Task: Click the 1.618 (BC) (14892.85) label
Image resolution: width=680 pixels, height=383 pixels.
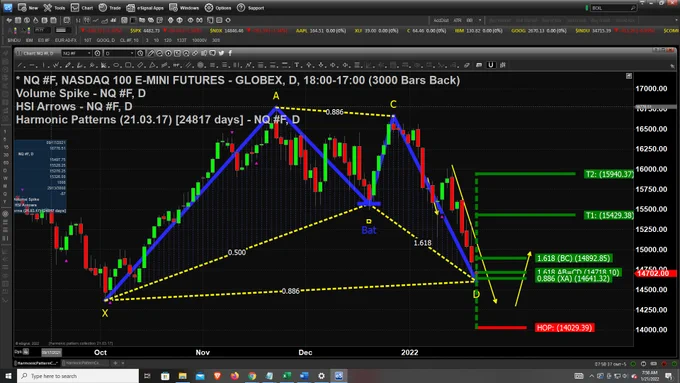Action: pyautogui.click(x=574, y=258)
